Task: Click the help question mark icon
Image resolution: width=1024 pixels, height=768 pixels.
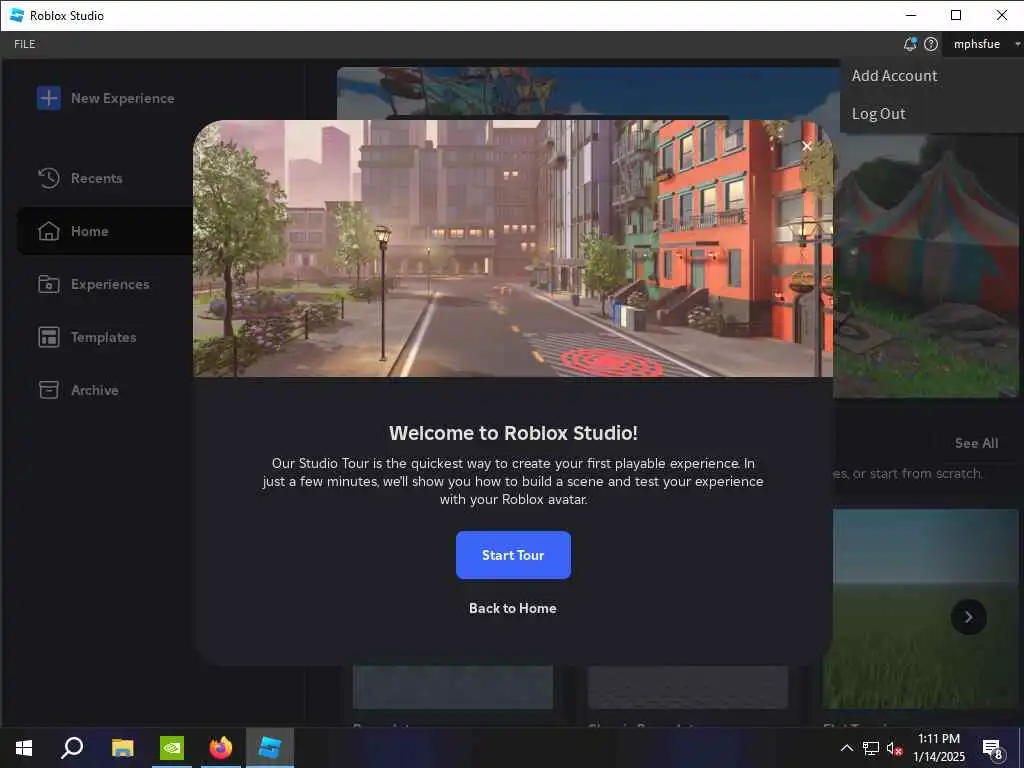Action: click(x=931, y=44)
